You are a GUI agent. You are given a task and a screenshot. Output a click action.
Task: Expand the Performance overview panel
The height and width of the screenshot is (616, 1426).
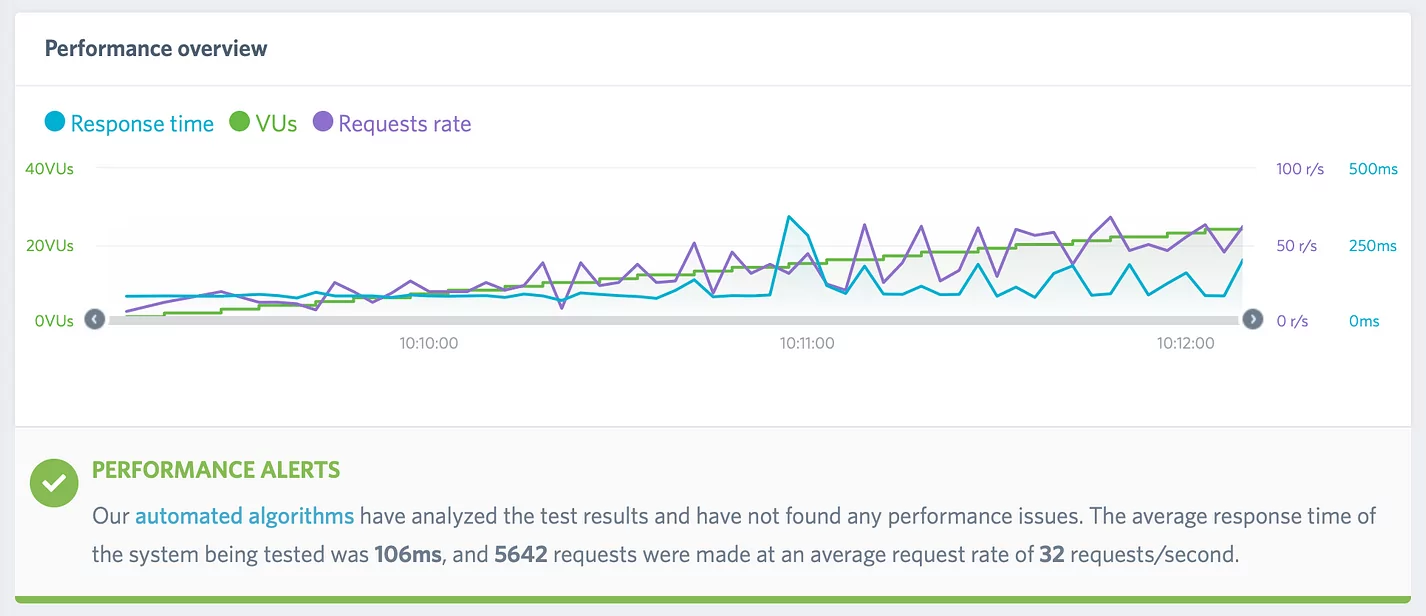155,47
